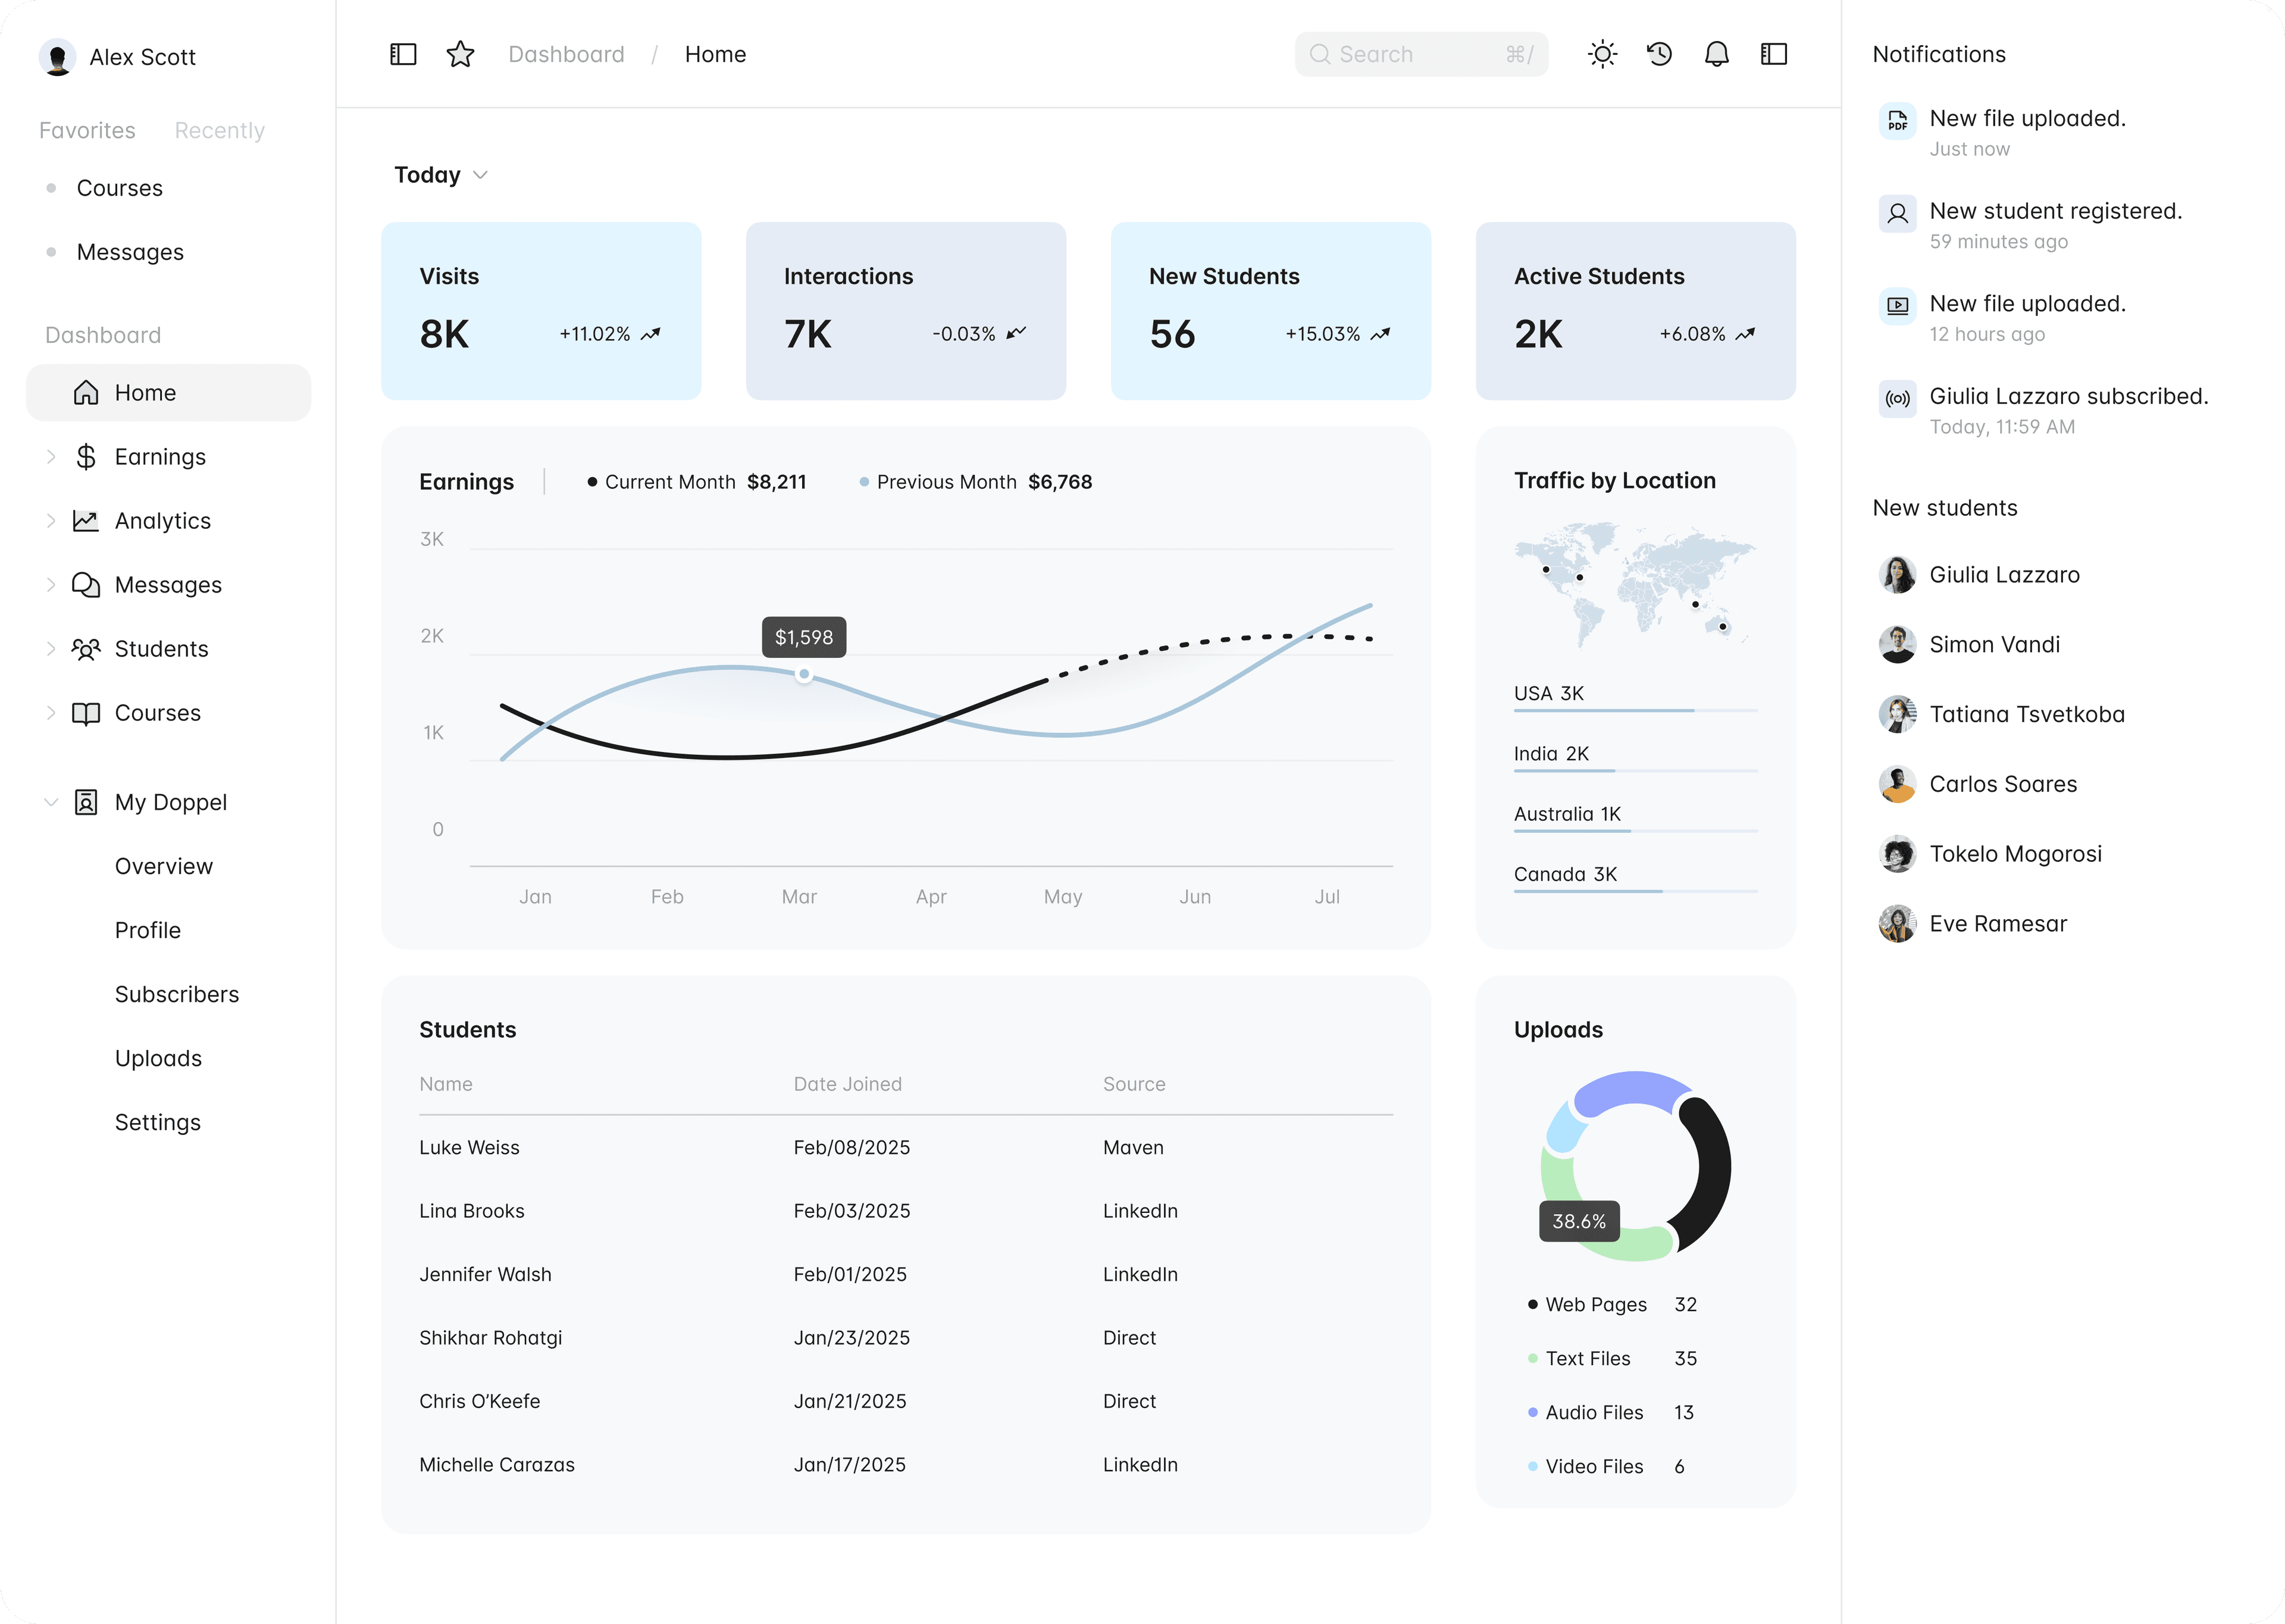Screen dimensions: 2285x1624
Task: Click the PDF file notification icon
Action: (1897, 121)
